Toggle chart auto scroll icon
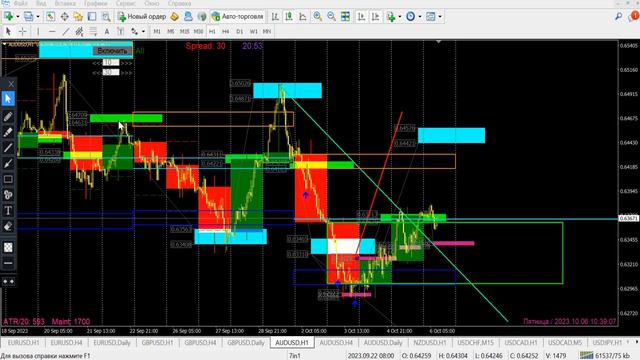 click(362, 17)
